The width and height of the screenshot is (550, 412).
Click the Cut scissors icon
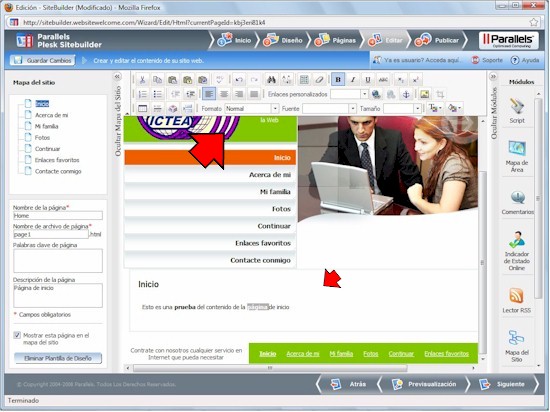coord(142,80)
